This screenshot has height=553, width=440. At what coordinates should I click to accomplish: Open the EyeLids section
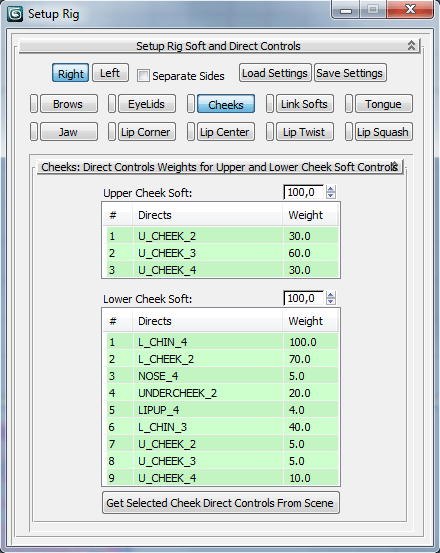coord(147,104)
